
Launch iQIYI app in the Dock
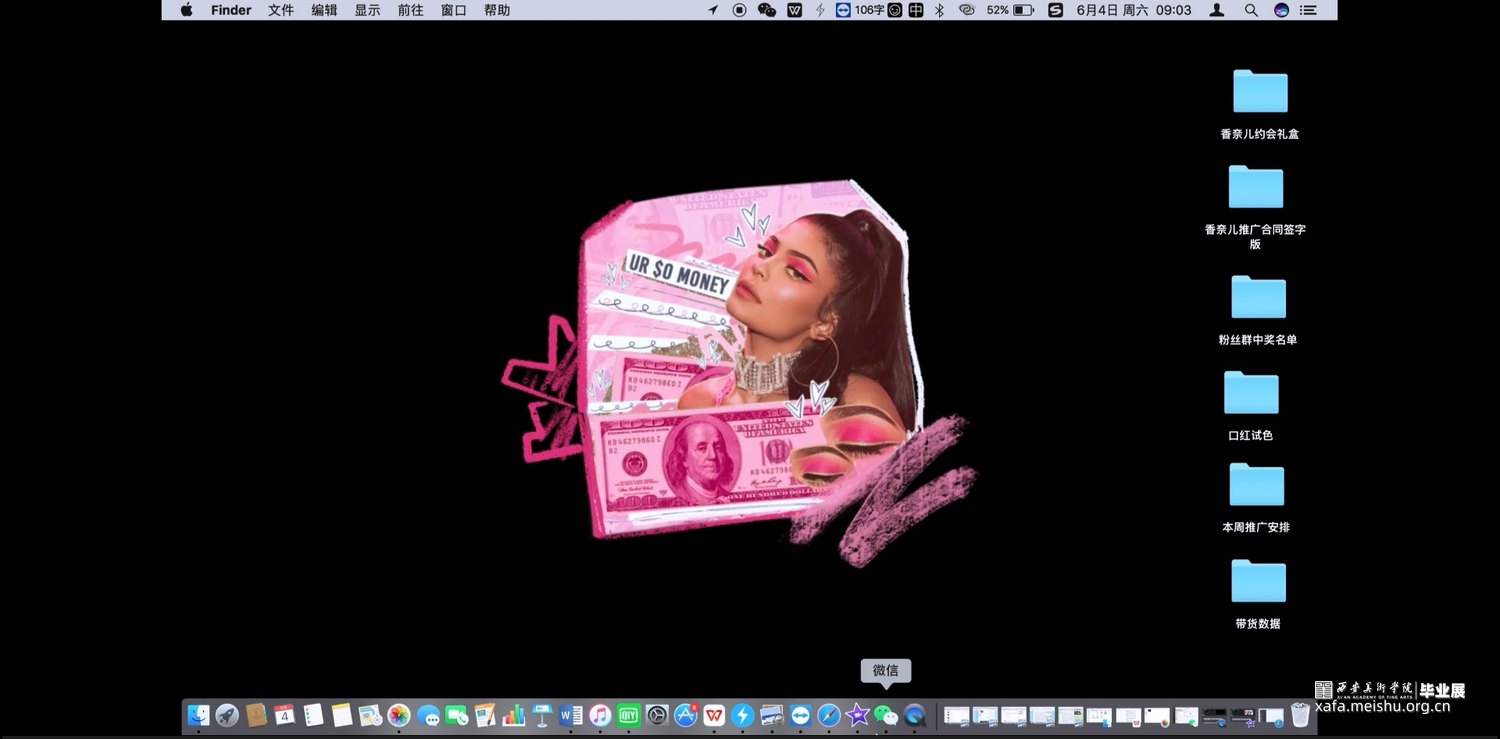(628, 715)
